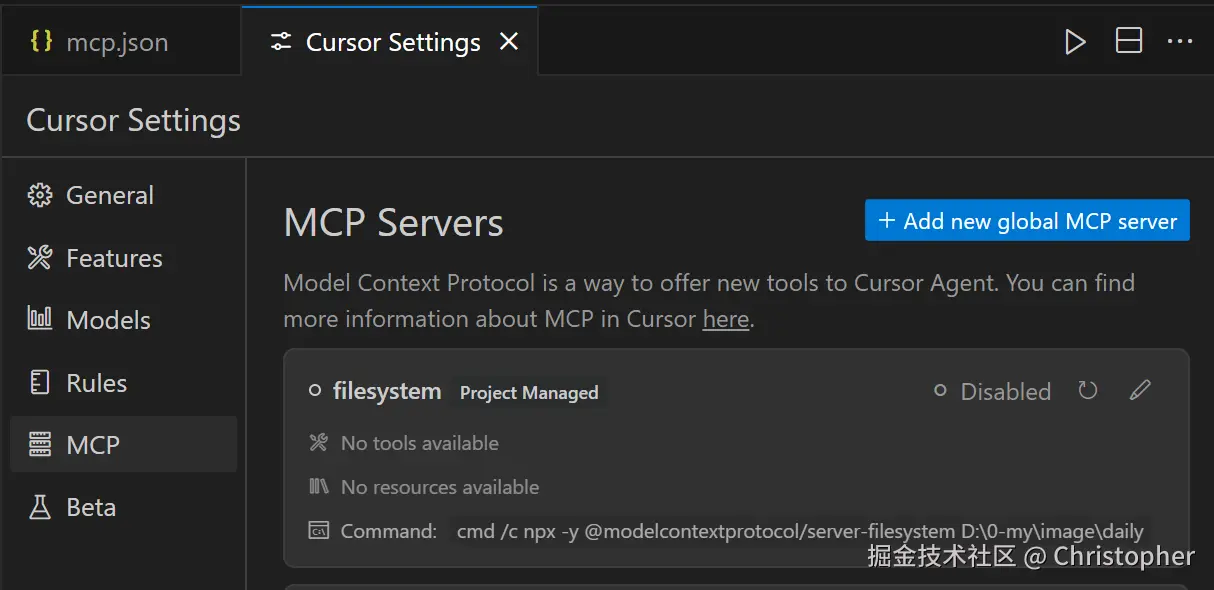The width and height of the screenshot is (1214, 590).
Task: Click the split editor layout icon
Action: tap(1129, 42)
